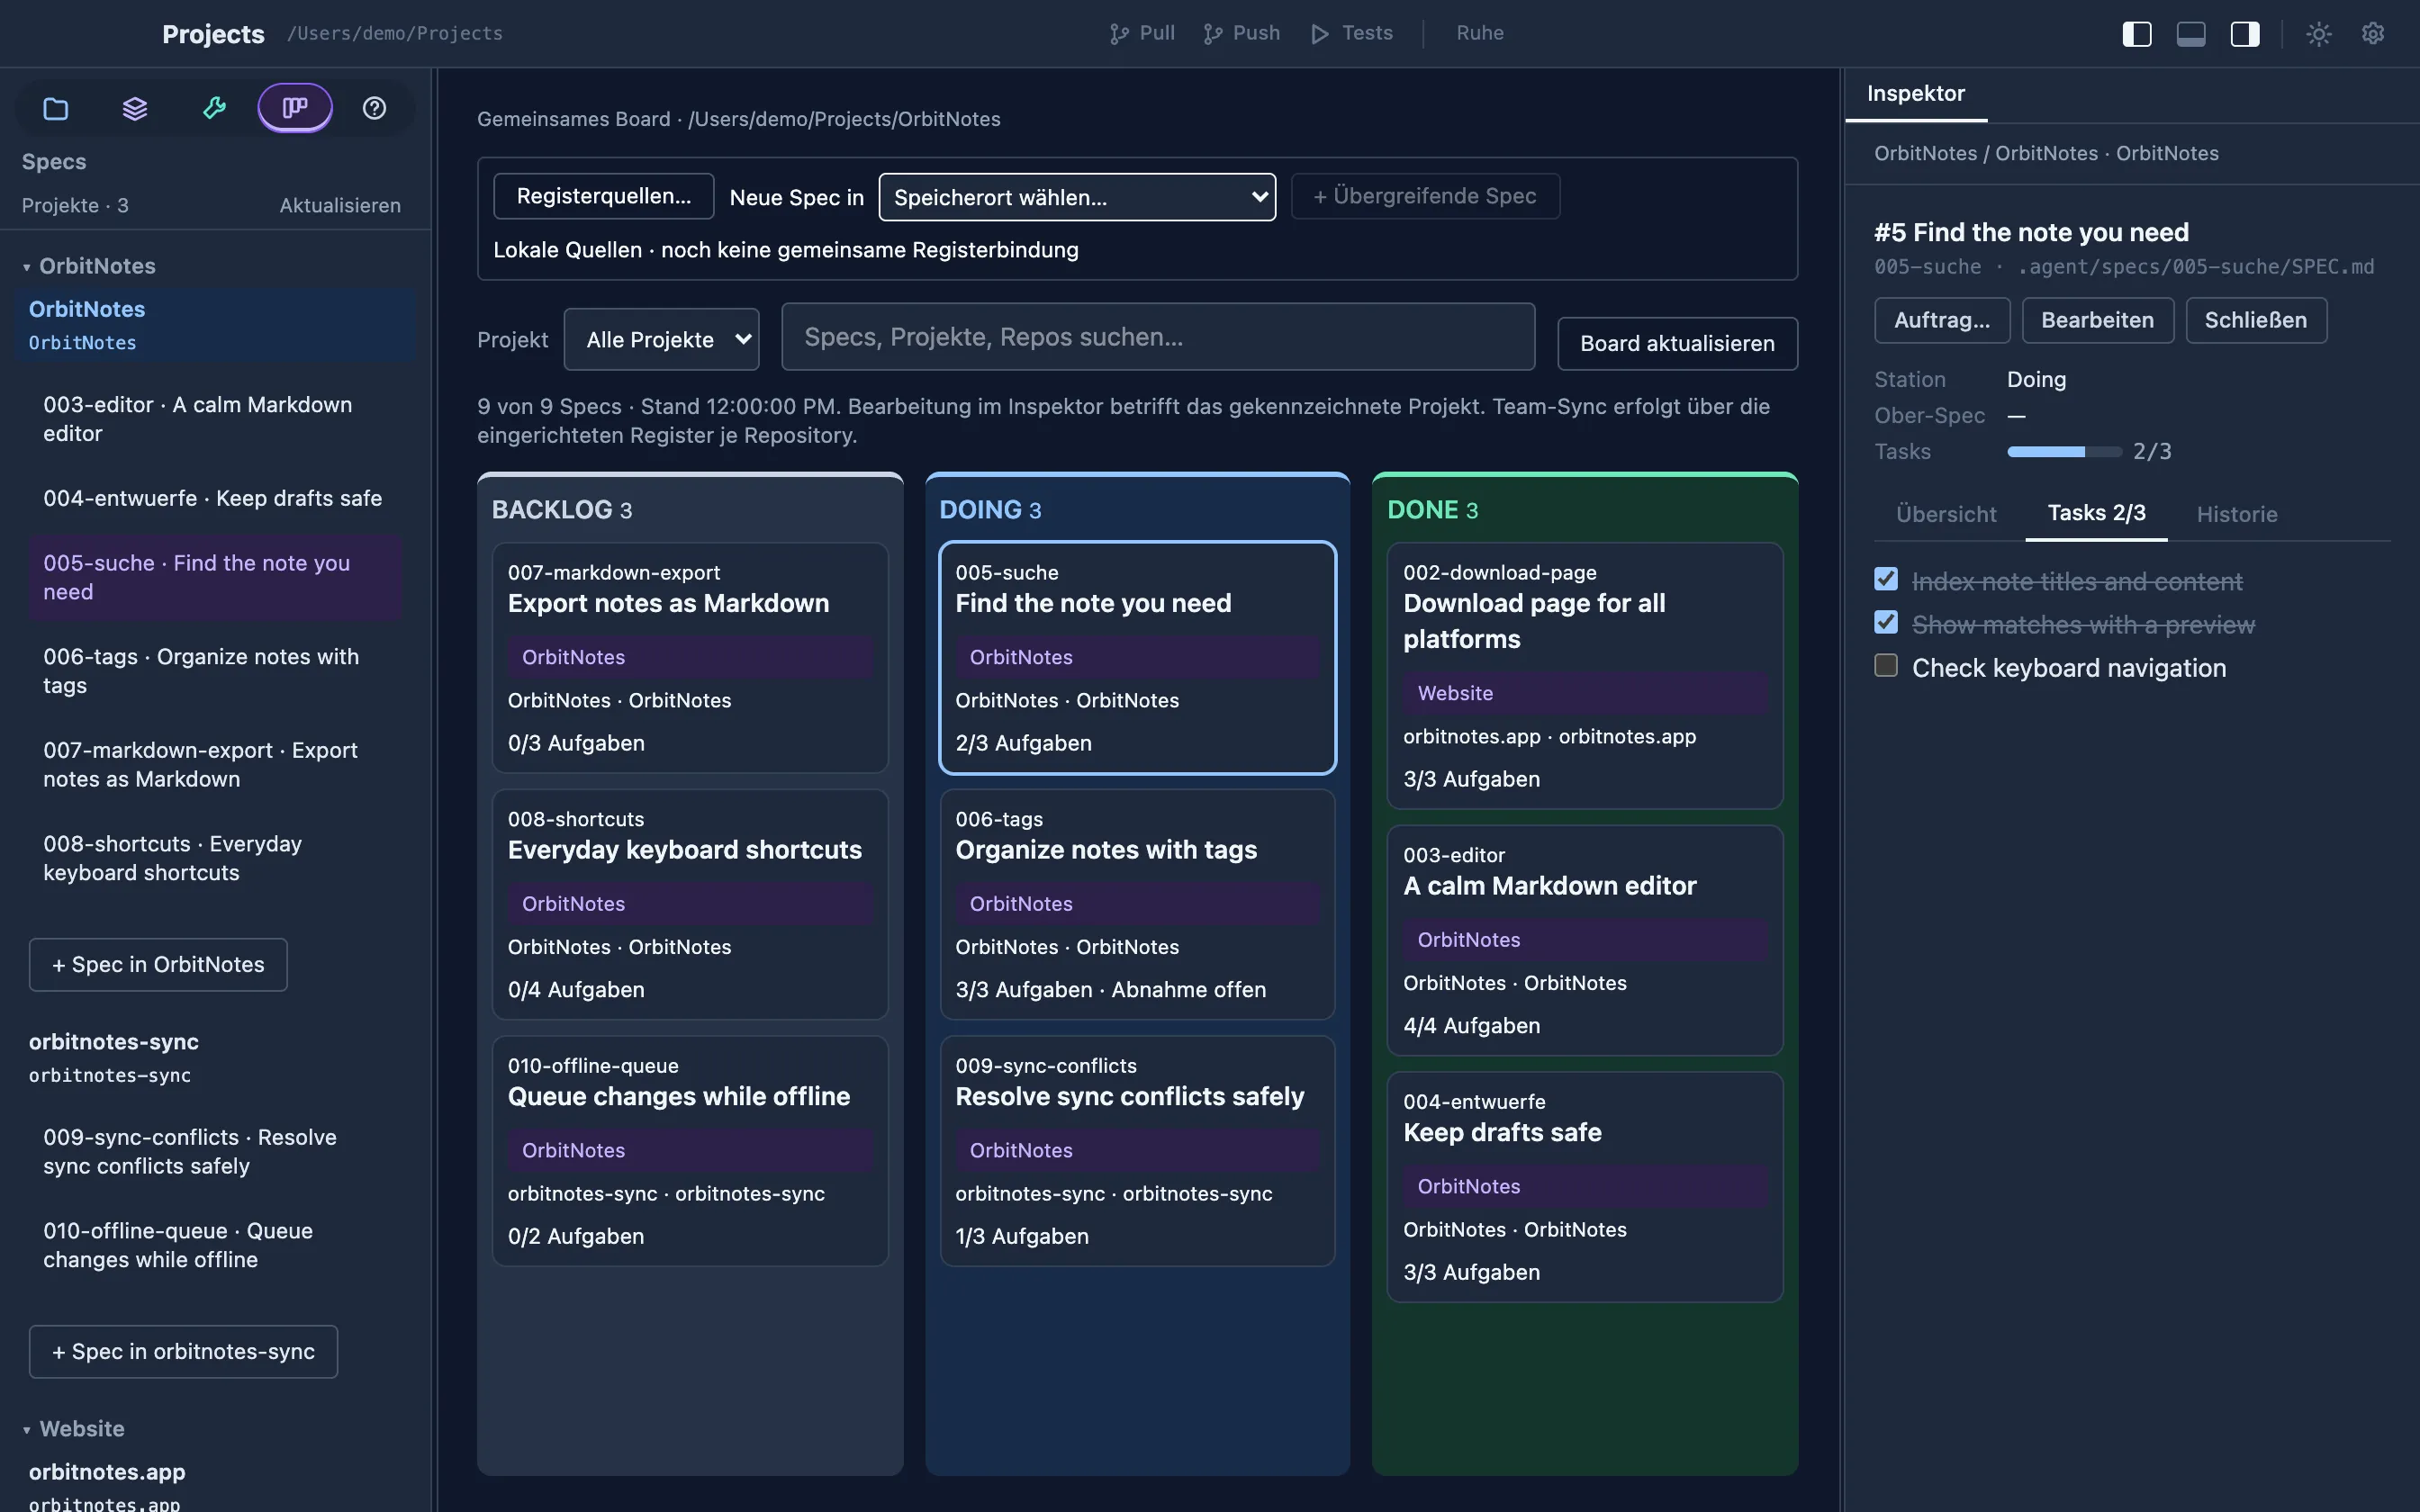Focus the 'Specs, Projekte, Repos suchen...' search field
This screenshot has width=2420, height=1512.
1158,337
